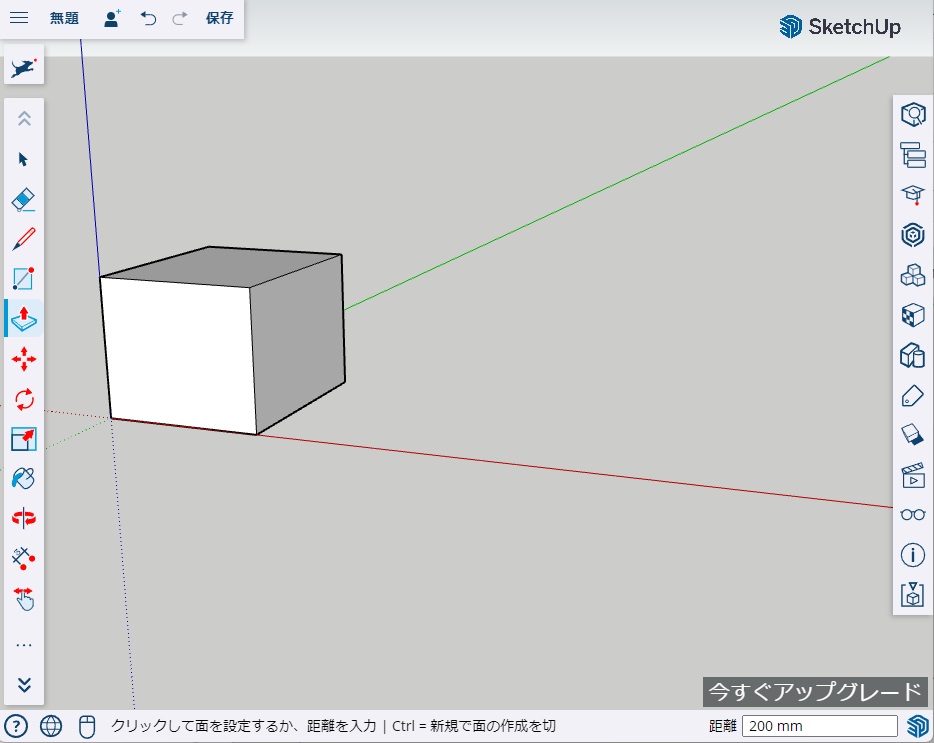Toggle the Entity Info panel

pyautogui.click(x=912, y=554)
